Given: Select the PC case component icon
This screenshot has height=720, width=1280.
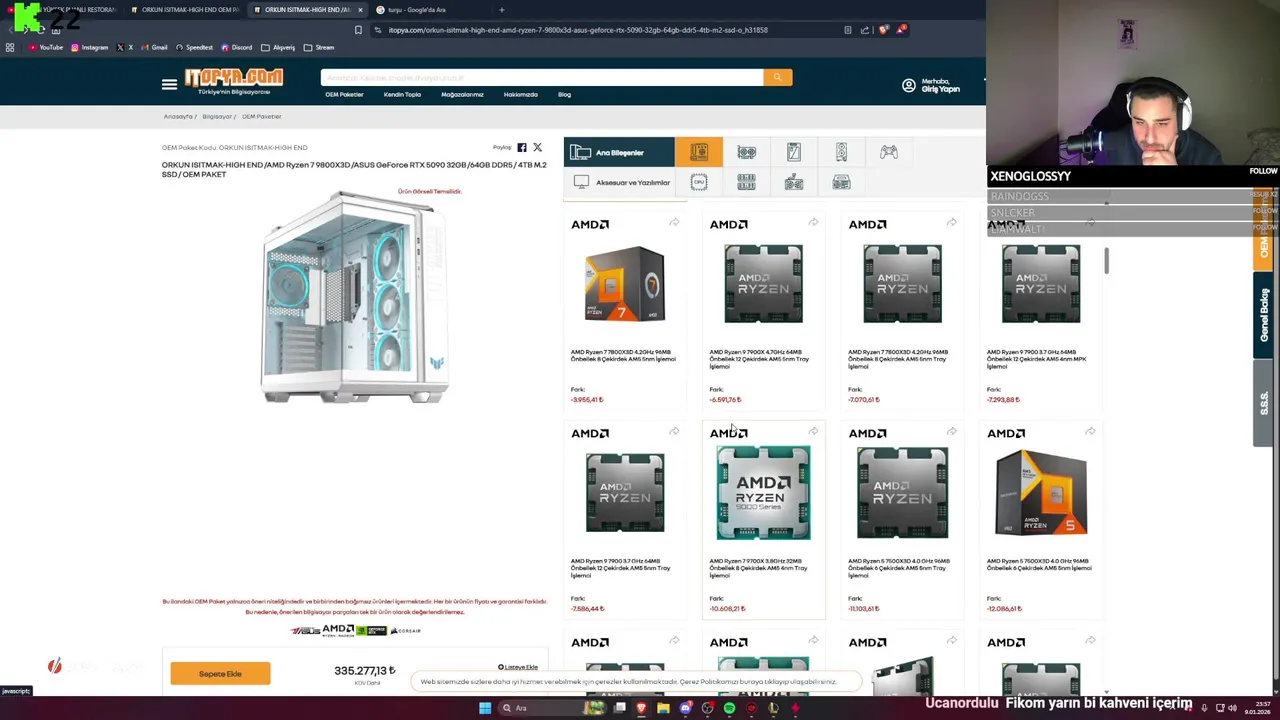Looking at the screenshot, I should click(841, 152).
